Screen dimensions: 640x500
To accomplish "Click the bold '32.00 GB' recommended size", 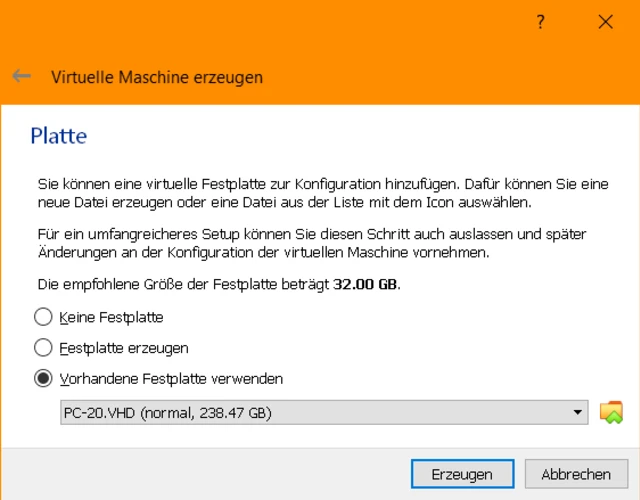I will [x=367, y=284].
